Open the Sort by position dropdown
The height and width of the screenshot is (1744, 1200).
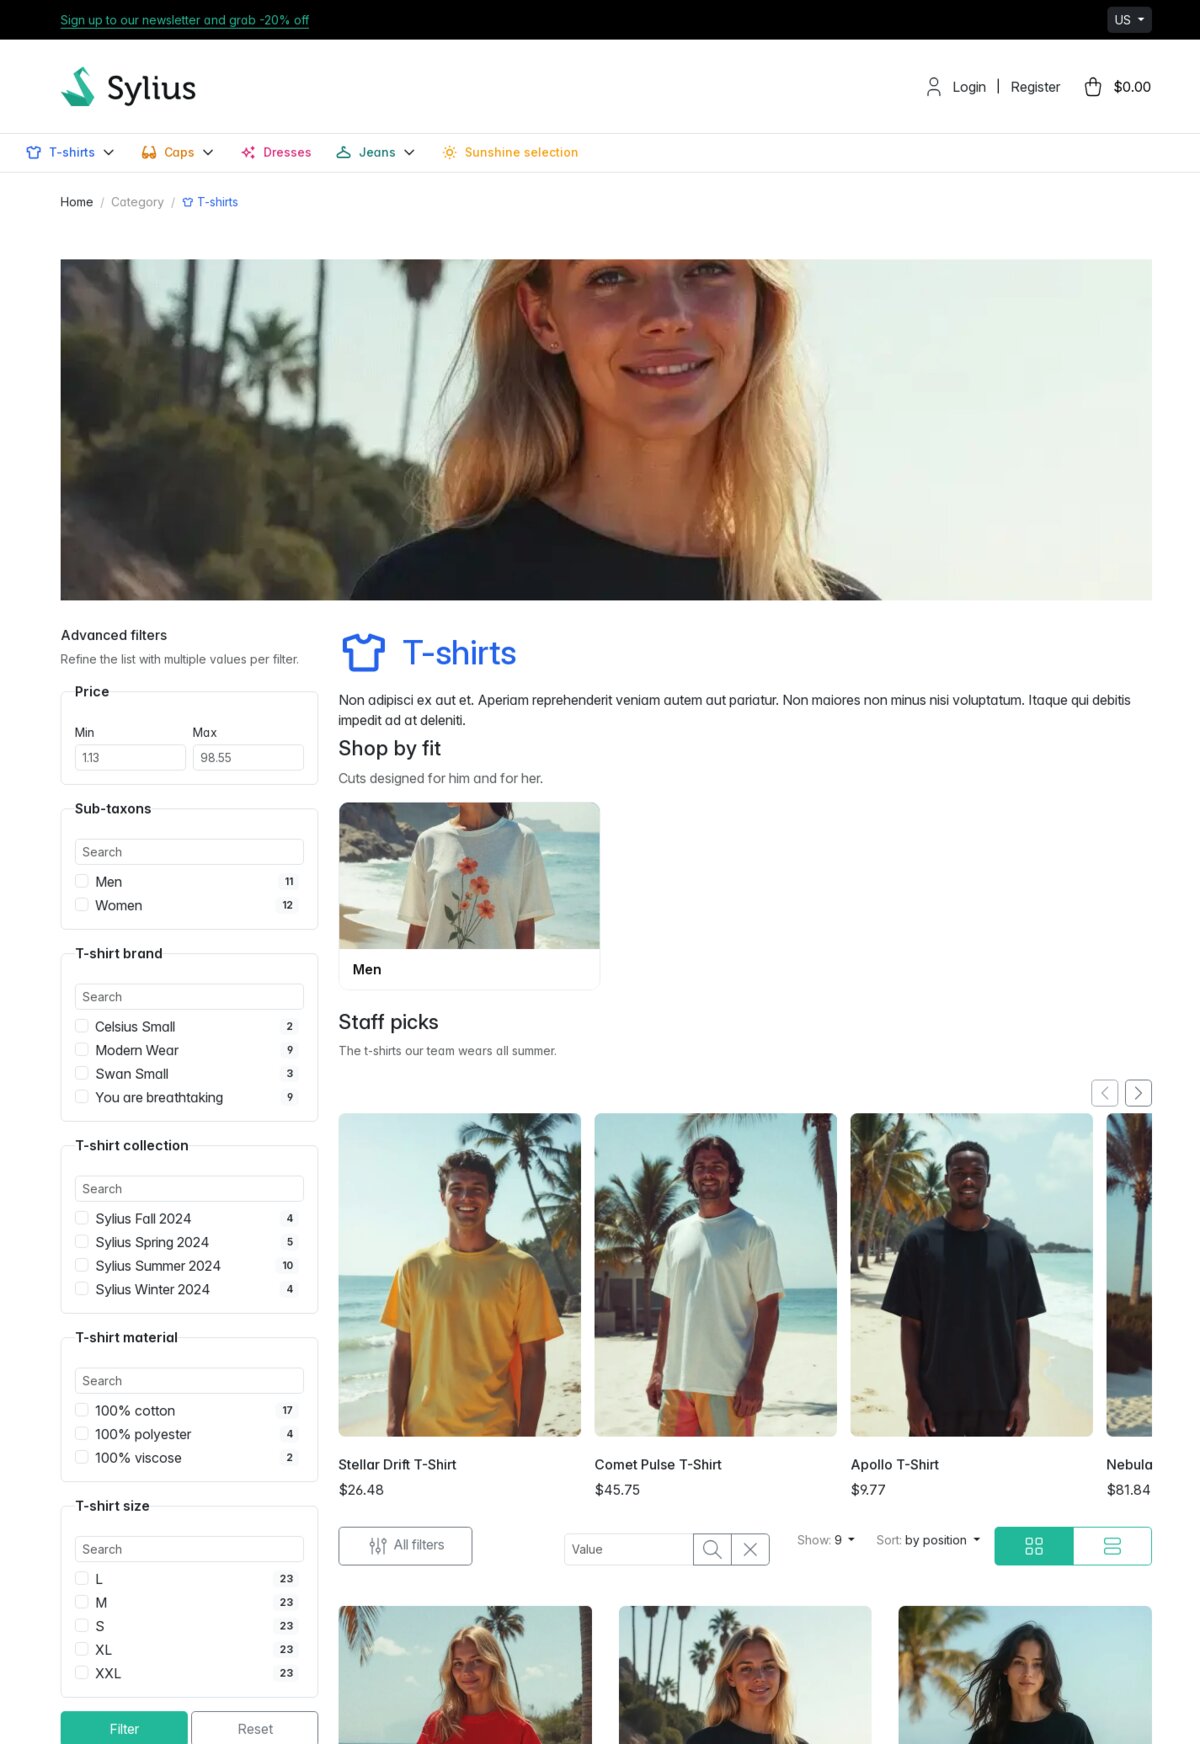(928, 1540)
